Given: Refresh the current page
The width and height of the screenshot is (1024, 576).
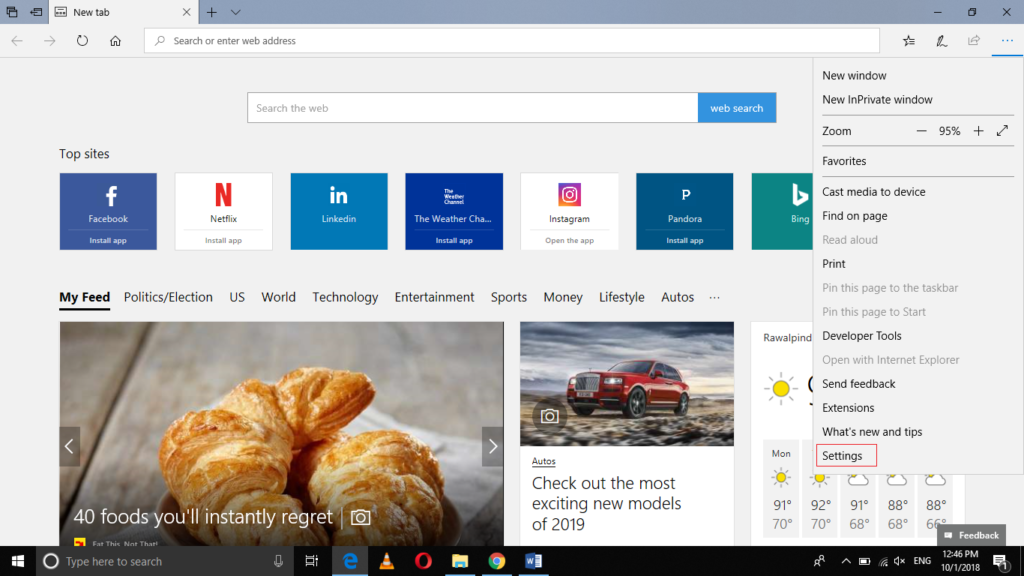Looking at the screenshot, I should pos(82,40).
